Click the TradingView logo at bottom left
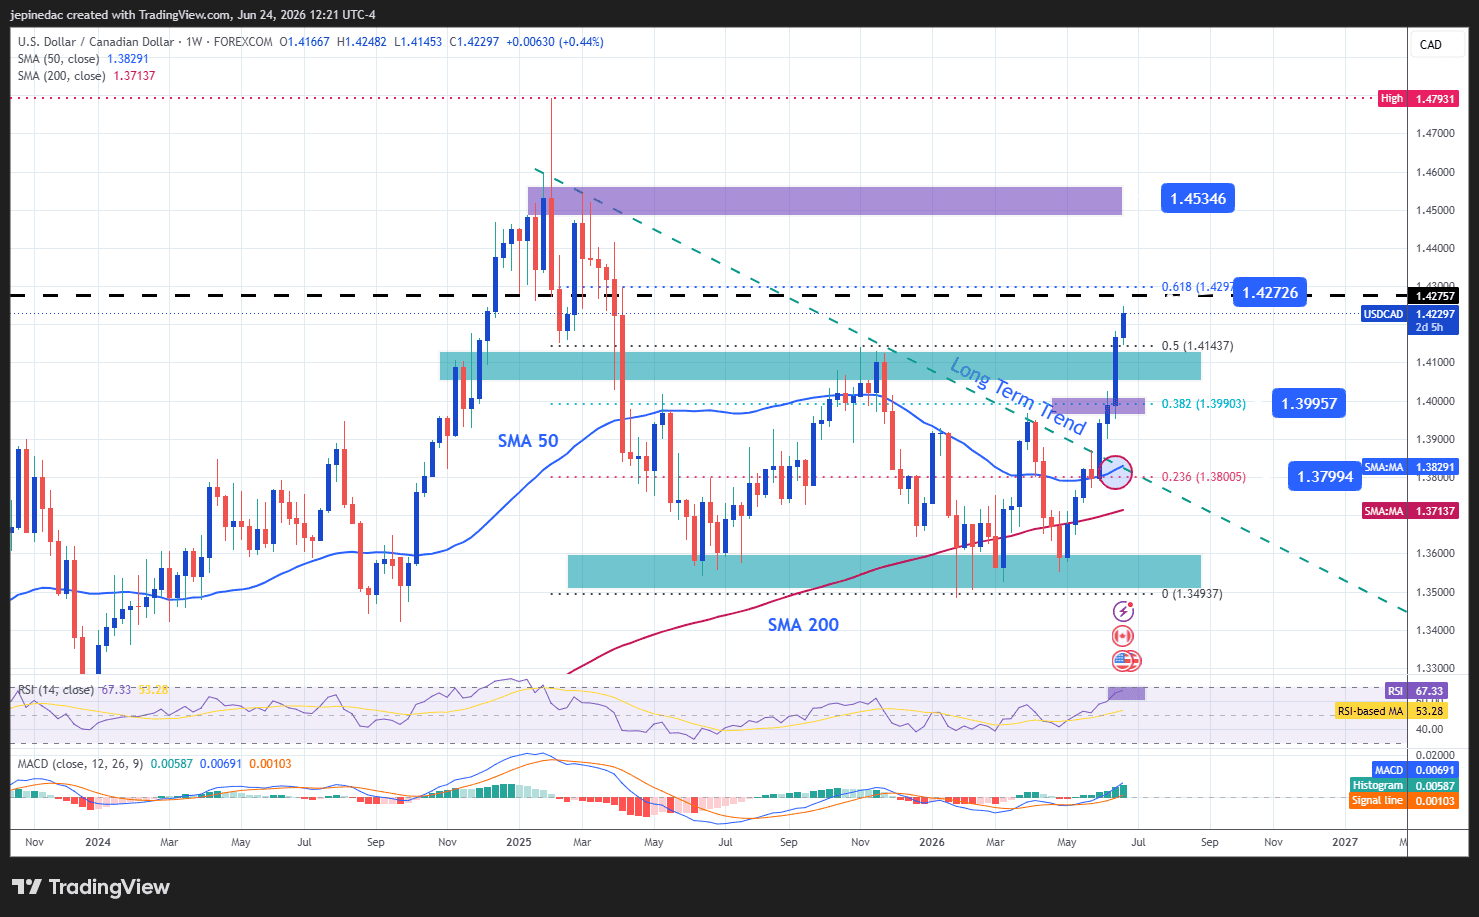Viewport: 1479px width, 917px height. 91,887
